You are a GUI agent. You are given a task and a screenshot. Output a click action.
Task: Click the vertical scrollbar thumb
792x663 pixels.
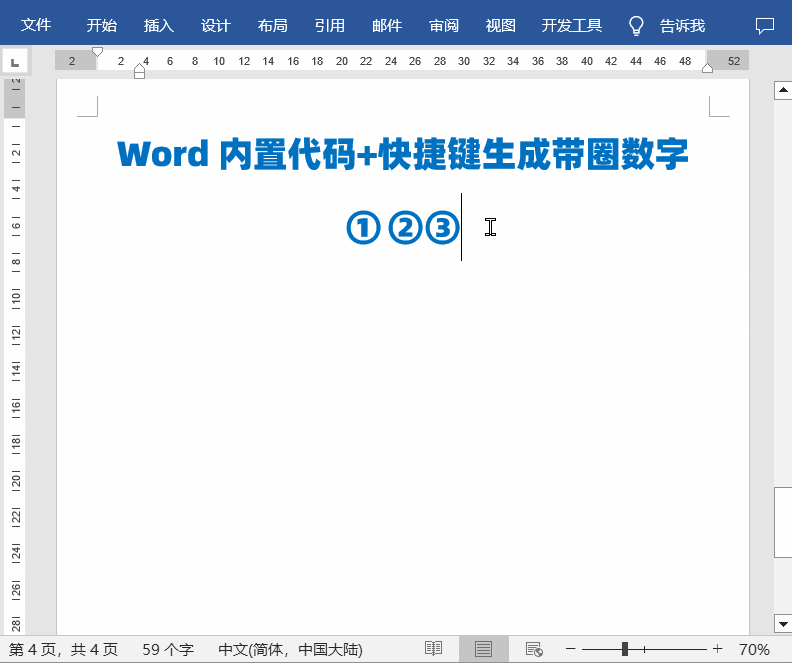(783, 522)
